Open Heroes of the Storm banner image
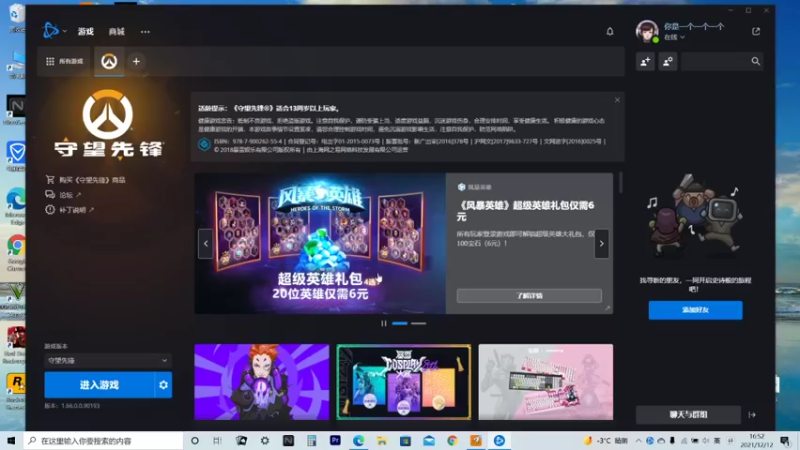This screenshot has width=800, height=450. click(320, 243)
